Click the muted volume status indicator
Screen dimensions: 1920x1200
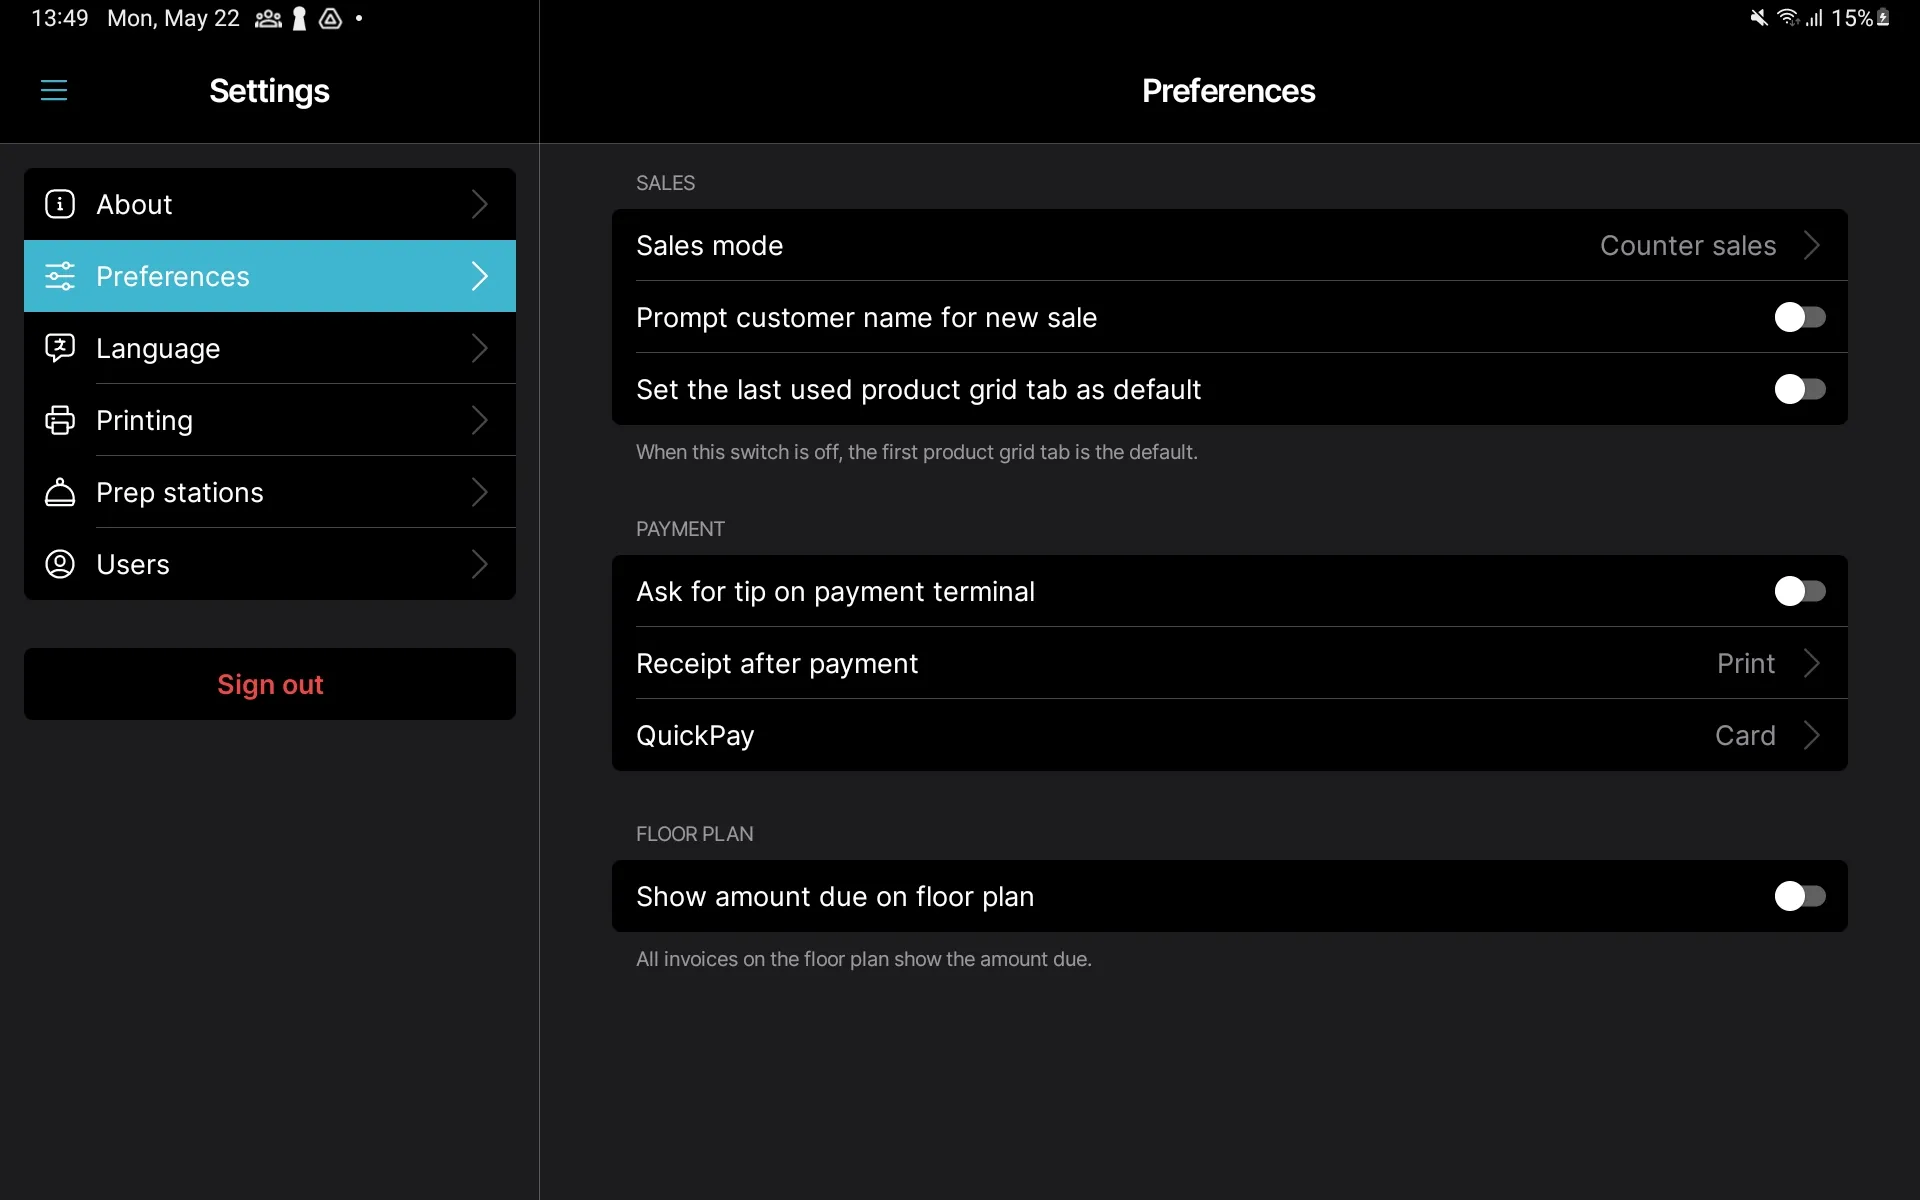pos(1758,17)
